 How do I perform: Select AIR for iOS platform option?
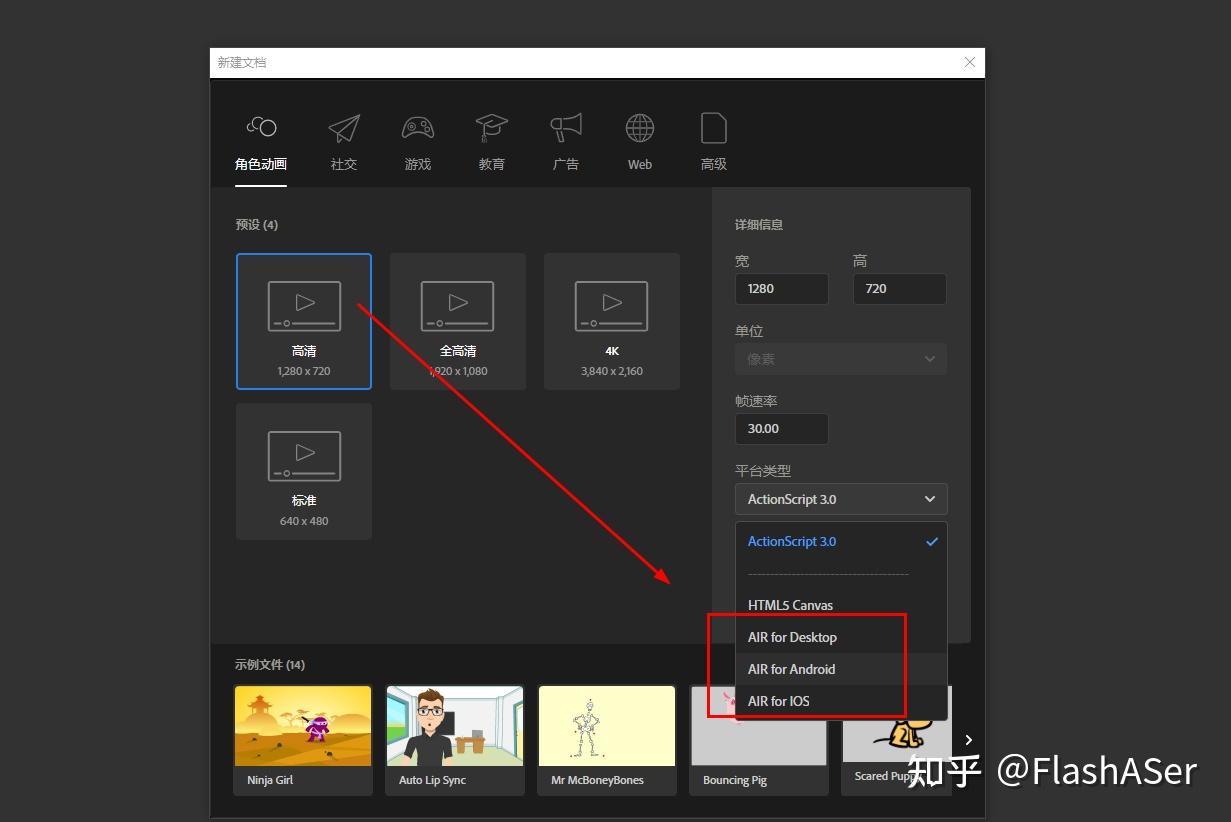tap(841, 701)
